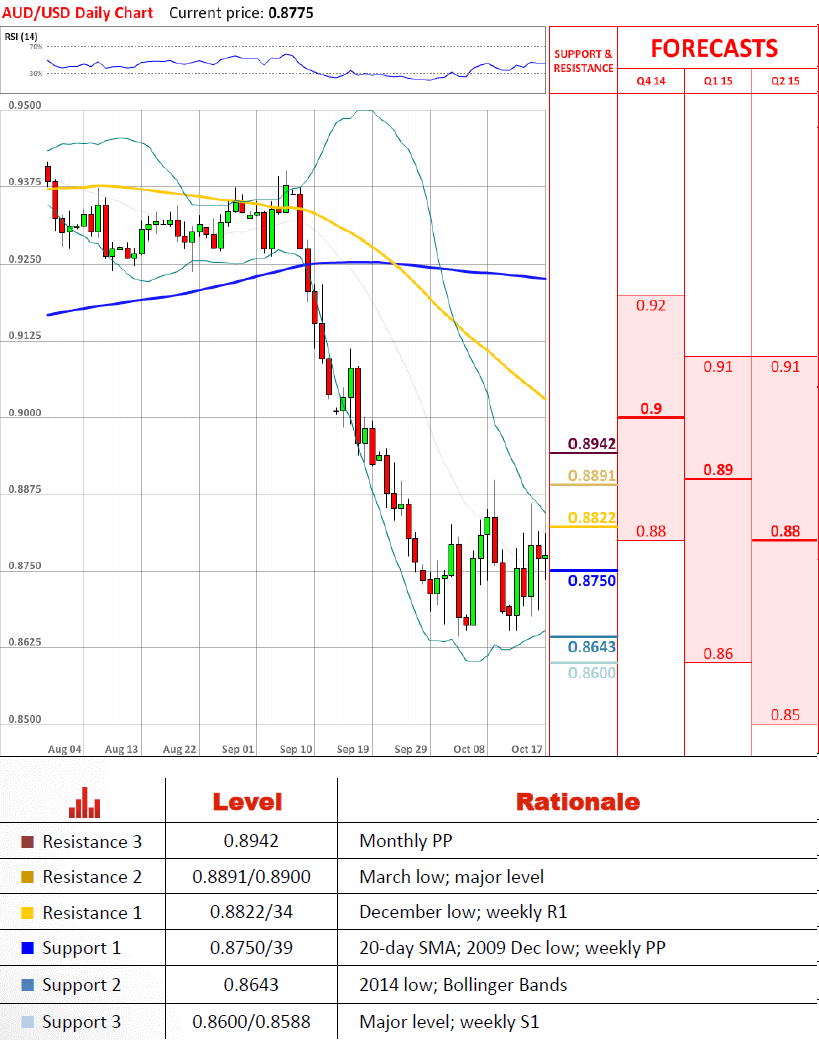Click the 'Resistance 3' row label
The width and height of the screenshot is (819, 1040).
click(92, 842)
